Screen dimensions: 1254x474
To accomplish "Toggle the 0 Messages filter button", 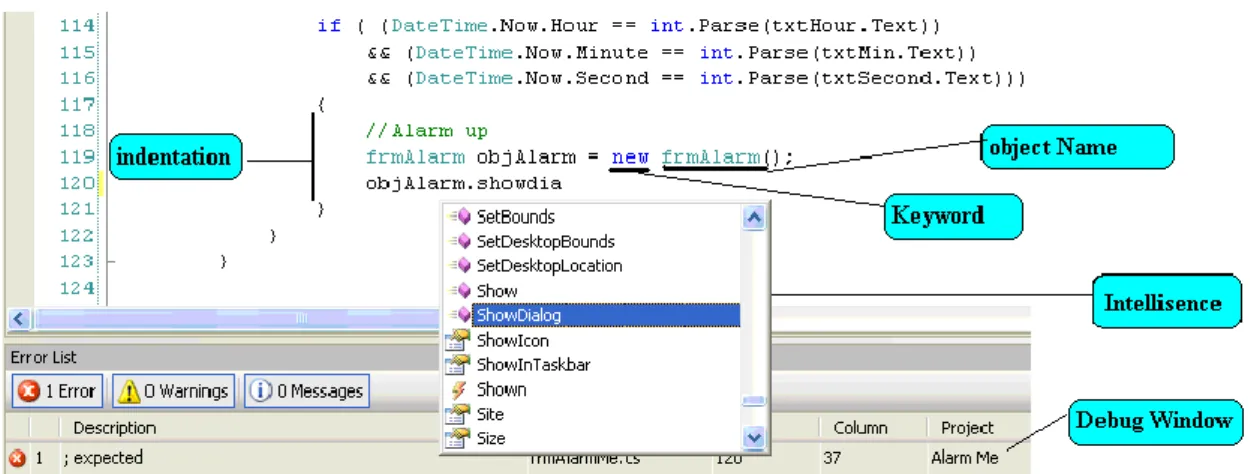I will (306, 391).
